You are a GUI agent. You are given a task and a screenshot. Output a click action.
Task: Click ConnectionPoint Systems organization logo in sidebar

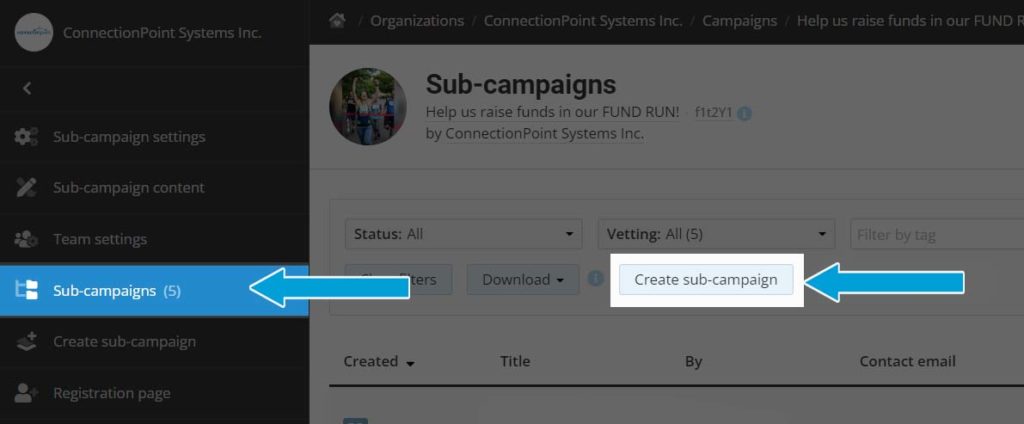pyautogui.click(x=33, y=32)
